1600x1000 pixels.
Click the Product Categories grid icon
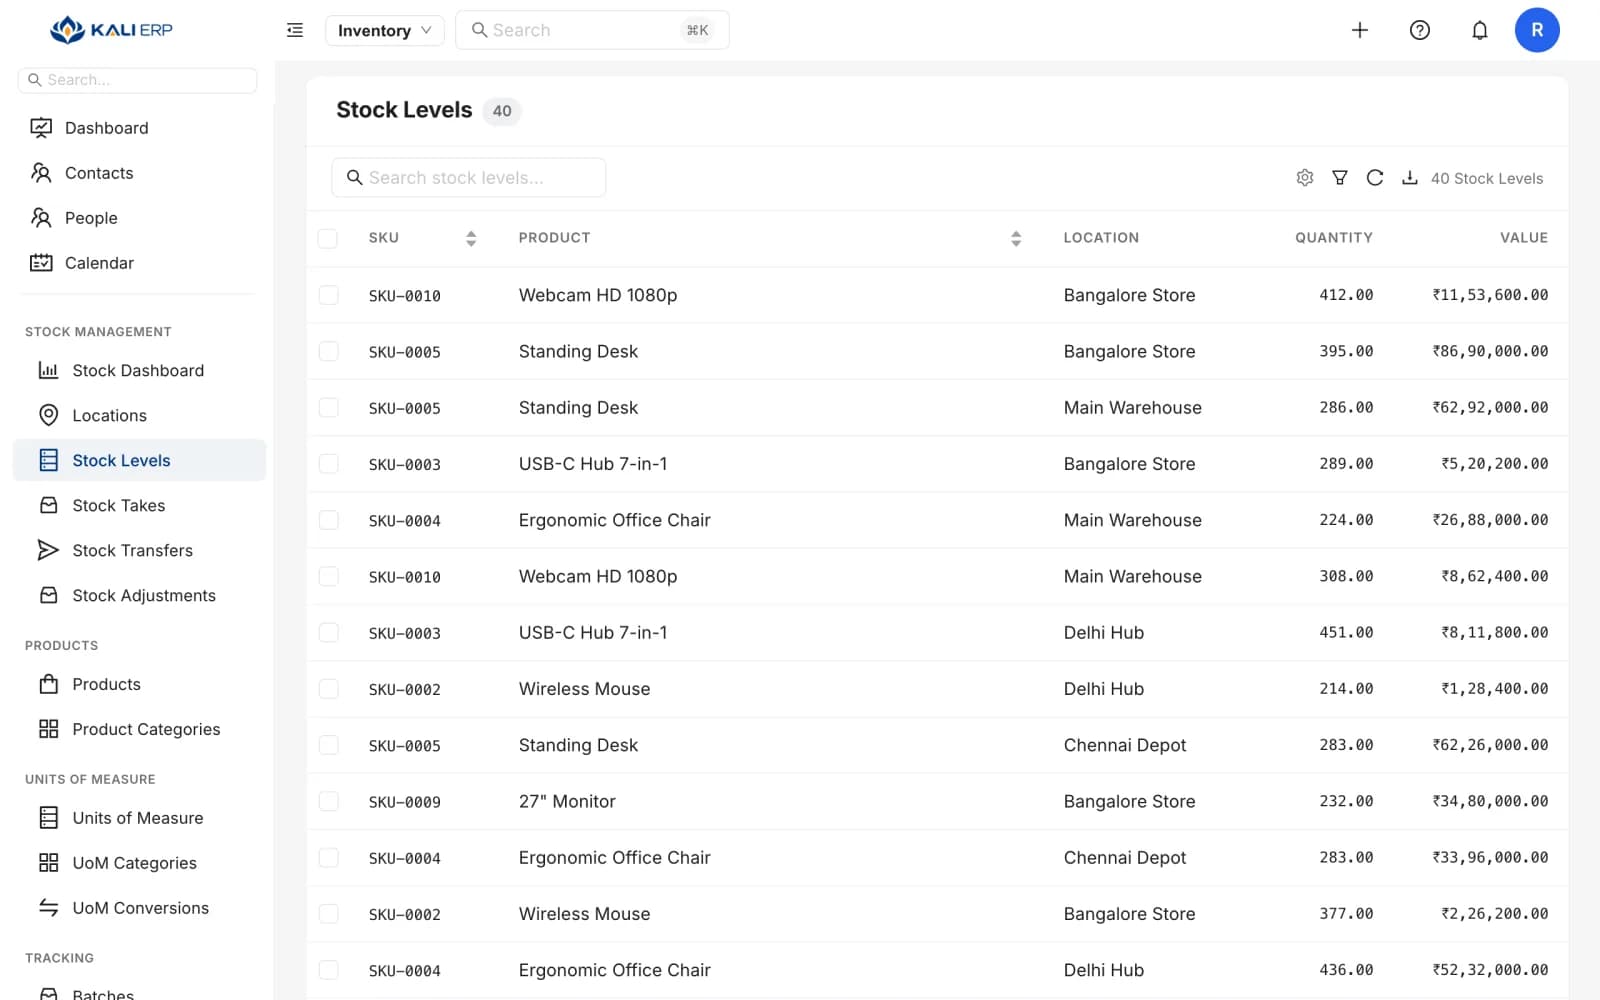point(48,729)
